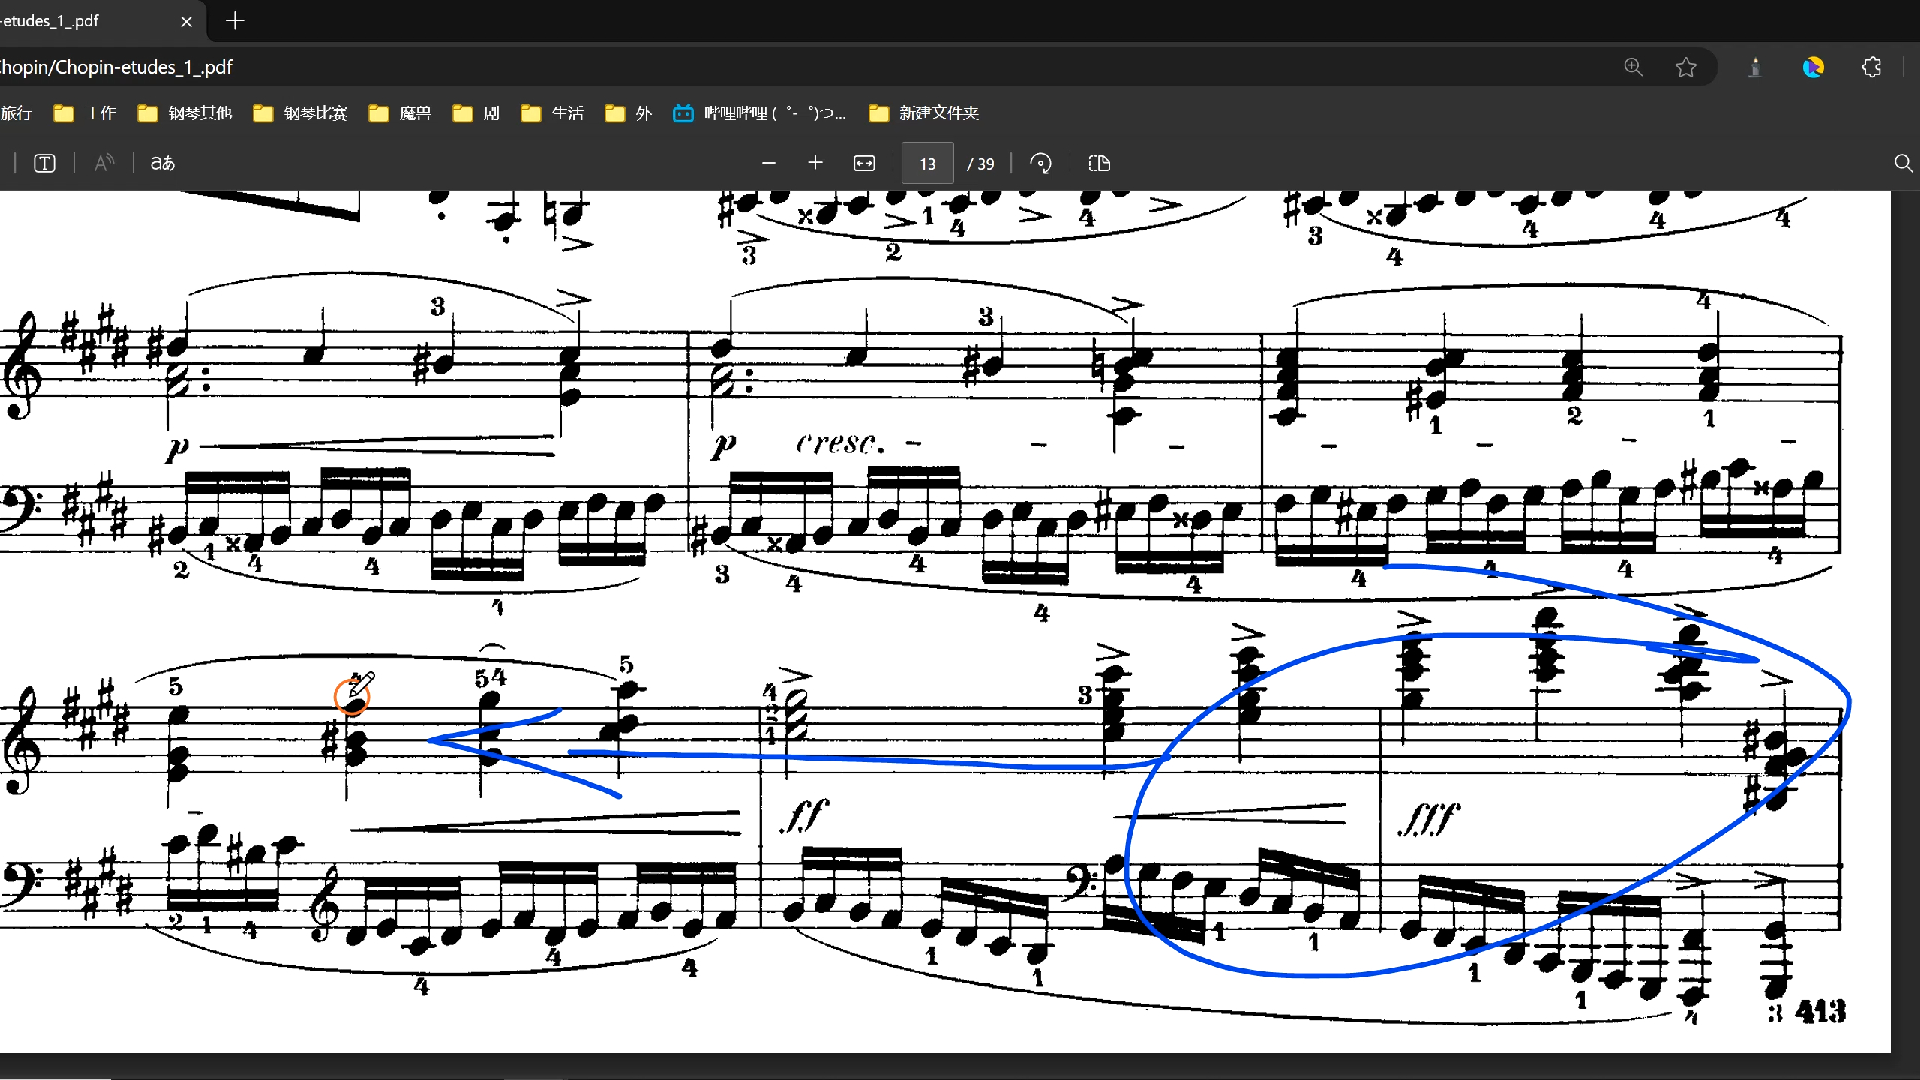Viewport: 1920px width, 1080px height.
Task: Open the 工作 bookmarks folder
Action: pyautogui.click(x=86, y=113)
